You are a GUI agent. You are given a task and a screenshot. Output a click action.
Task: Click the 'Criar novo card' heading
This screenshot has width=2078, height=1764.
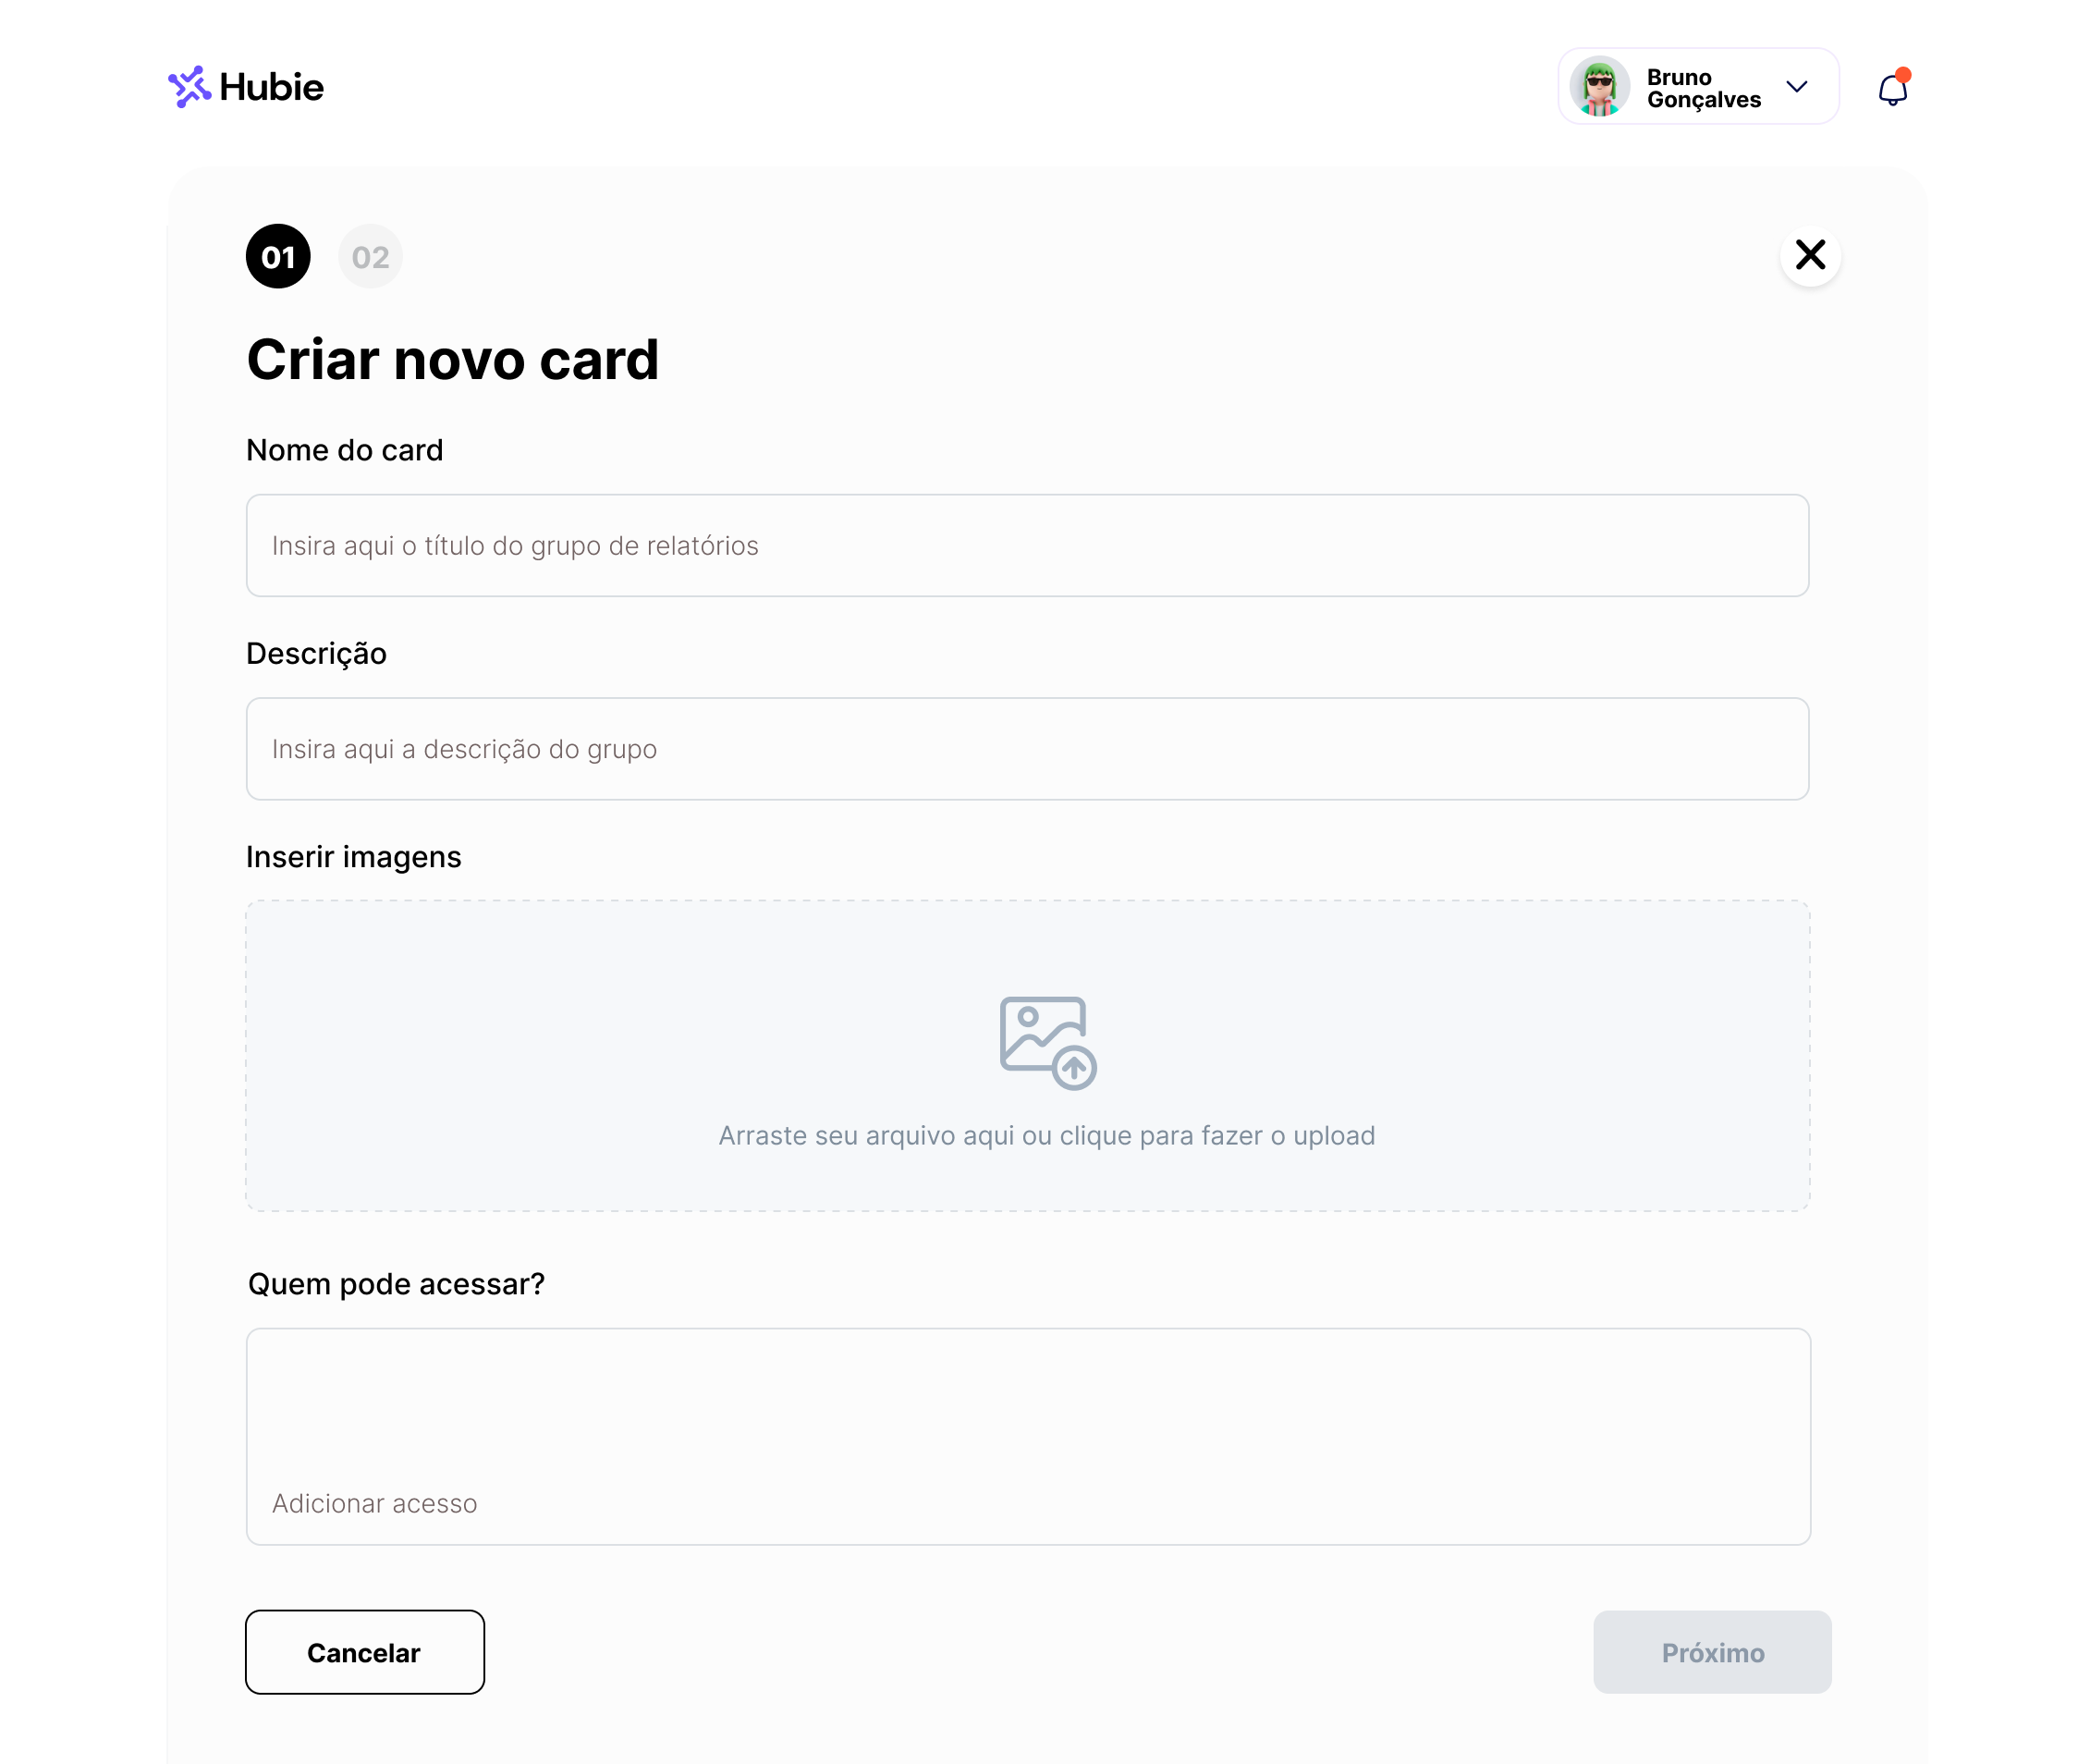click(x=452, y=360)
